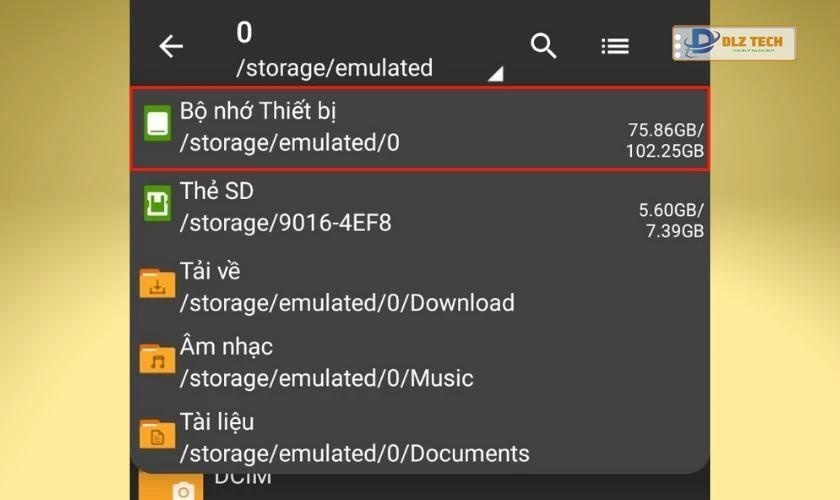Open the list view options icon
840x500 pixels.
coord(614,46)
